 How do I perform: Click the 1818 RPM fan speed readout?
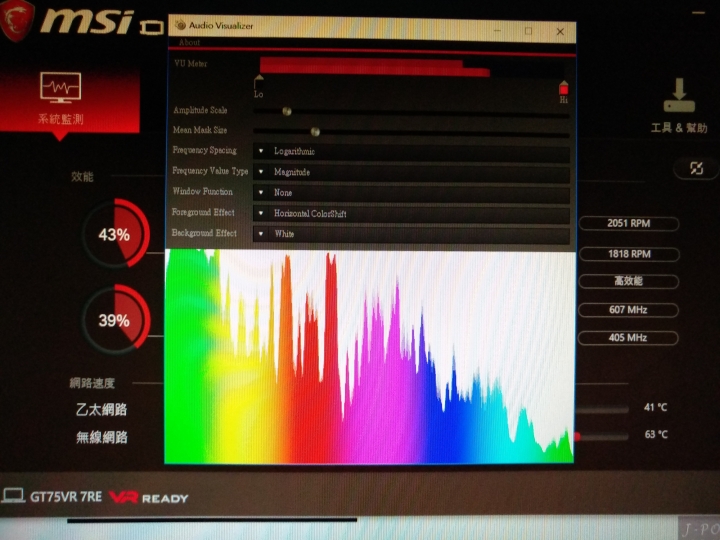pyautogui.click(x=629, y=254)
